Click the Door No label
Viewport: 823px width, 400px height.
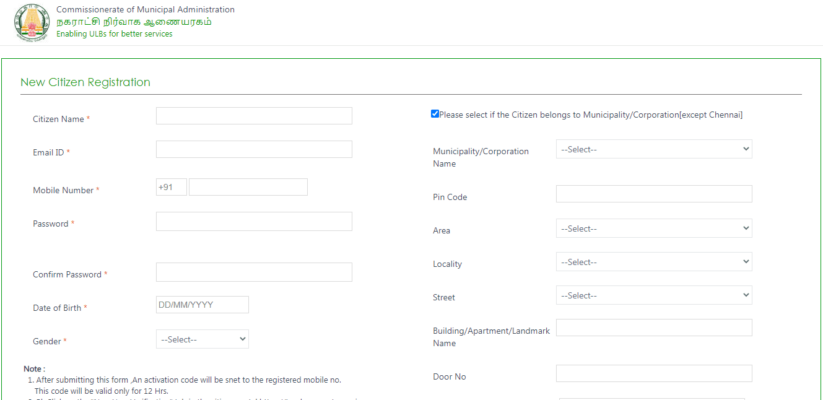(x=449, y=377)
